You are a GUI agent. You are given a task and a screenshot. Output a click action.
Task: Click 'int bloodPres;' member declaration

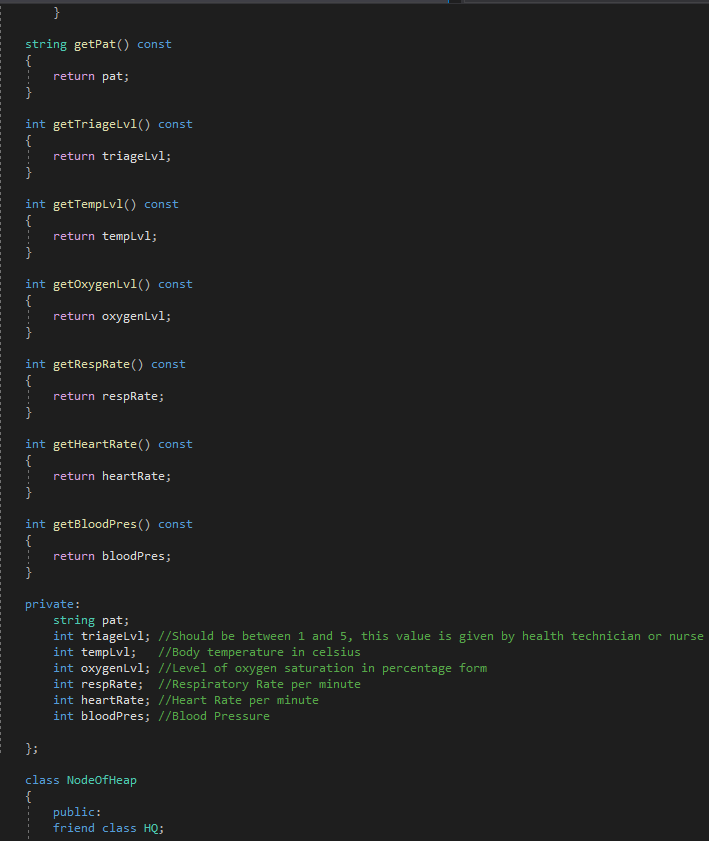[x=101, y=716]
